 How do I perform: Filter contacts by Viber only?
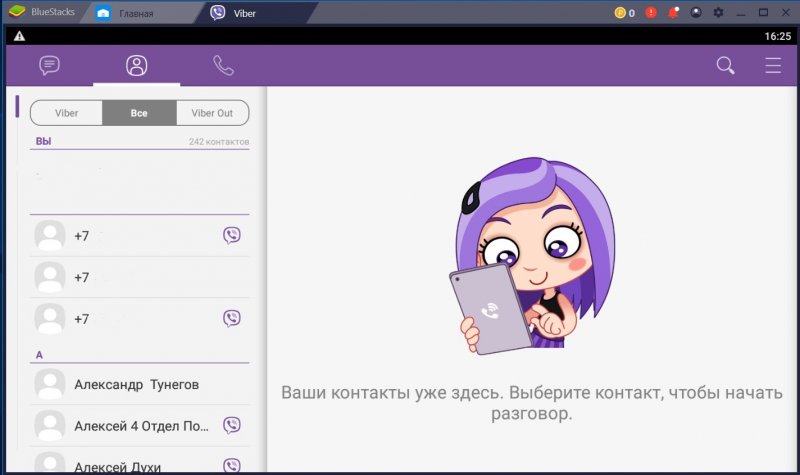pos(66,113)
